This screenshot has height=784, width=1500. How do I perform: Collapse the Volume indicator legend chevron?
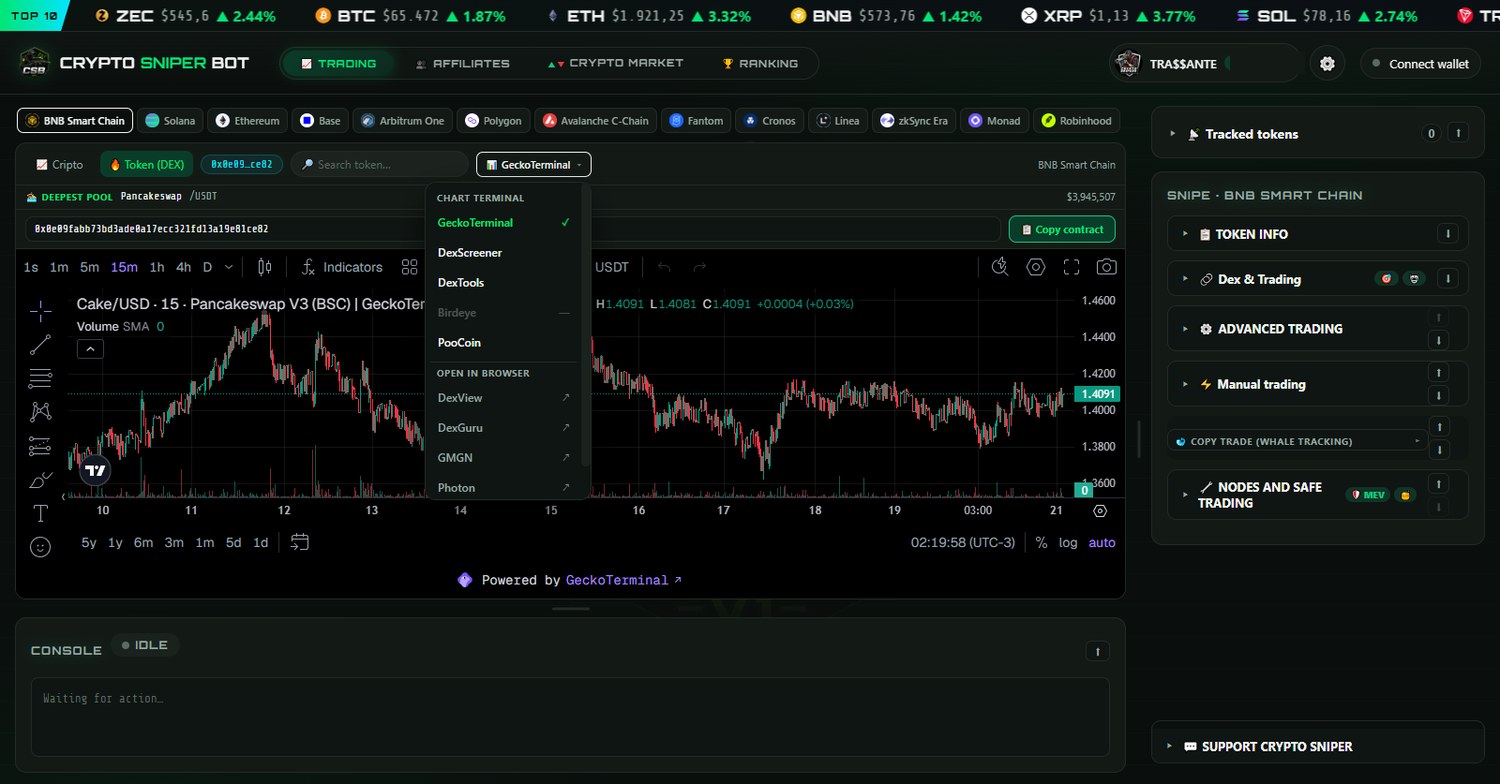[x=90, y=349]
